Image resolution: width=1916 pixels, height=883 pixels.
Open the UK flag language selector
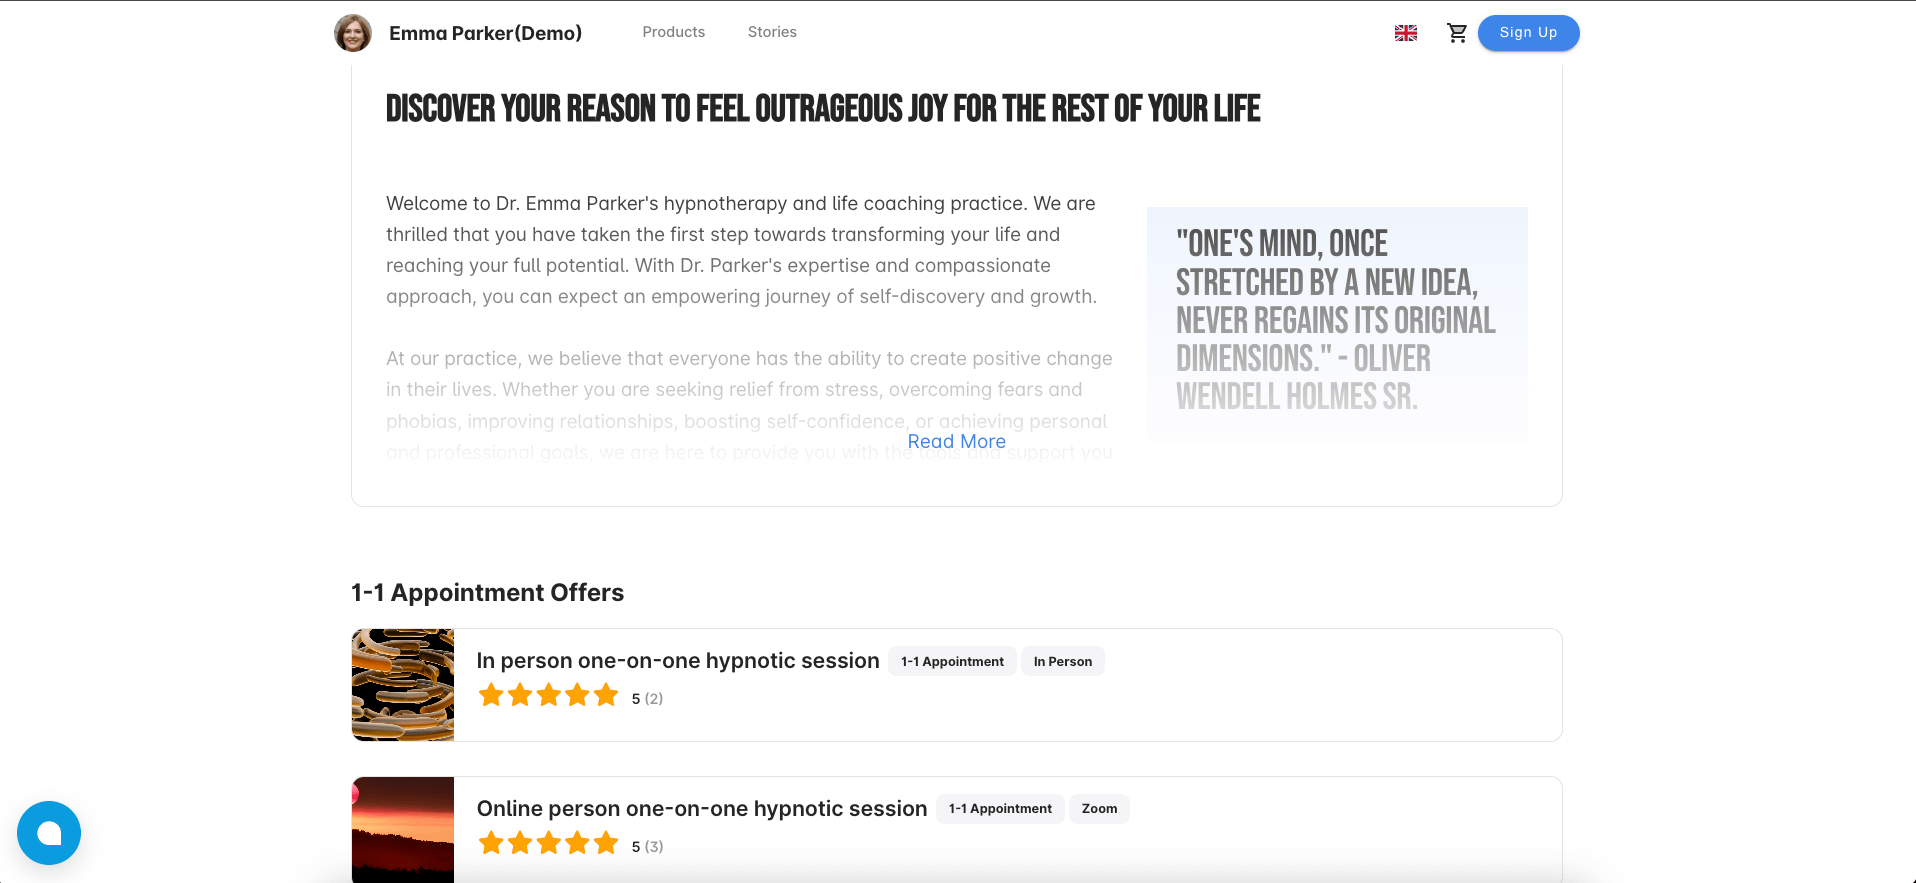pos(1406,33)
